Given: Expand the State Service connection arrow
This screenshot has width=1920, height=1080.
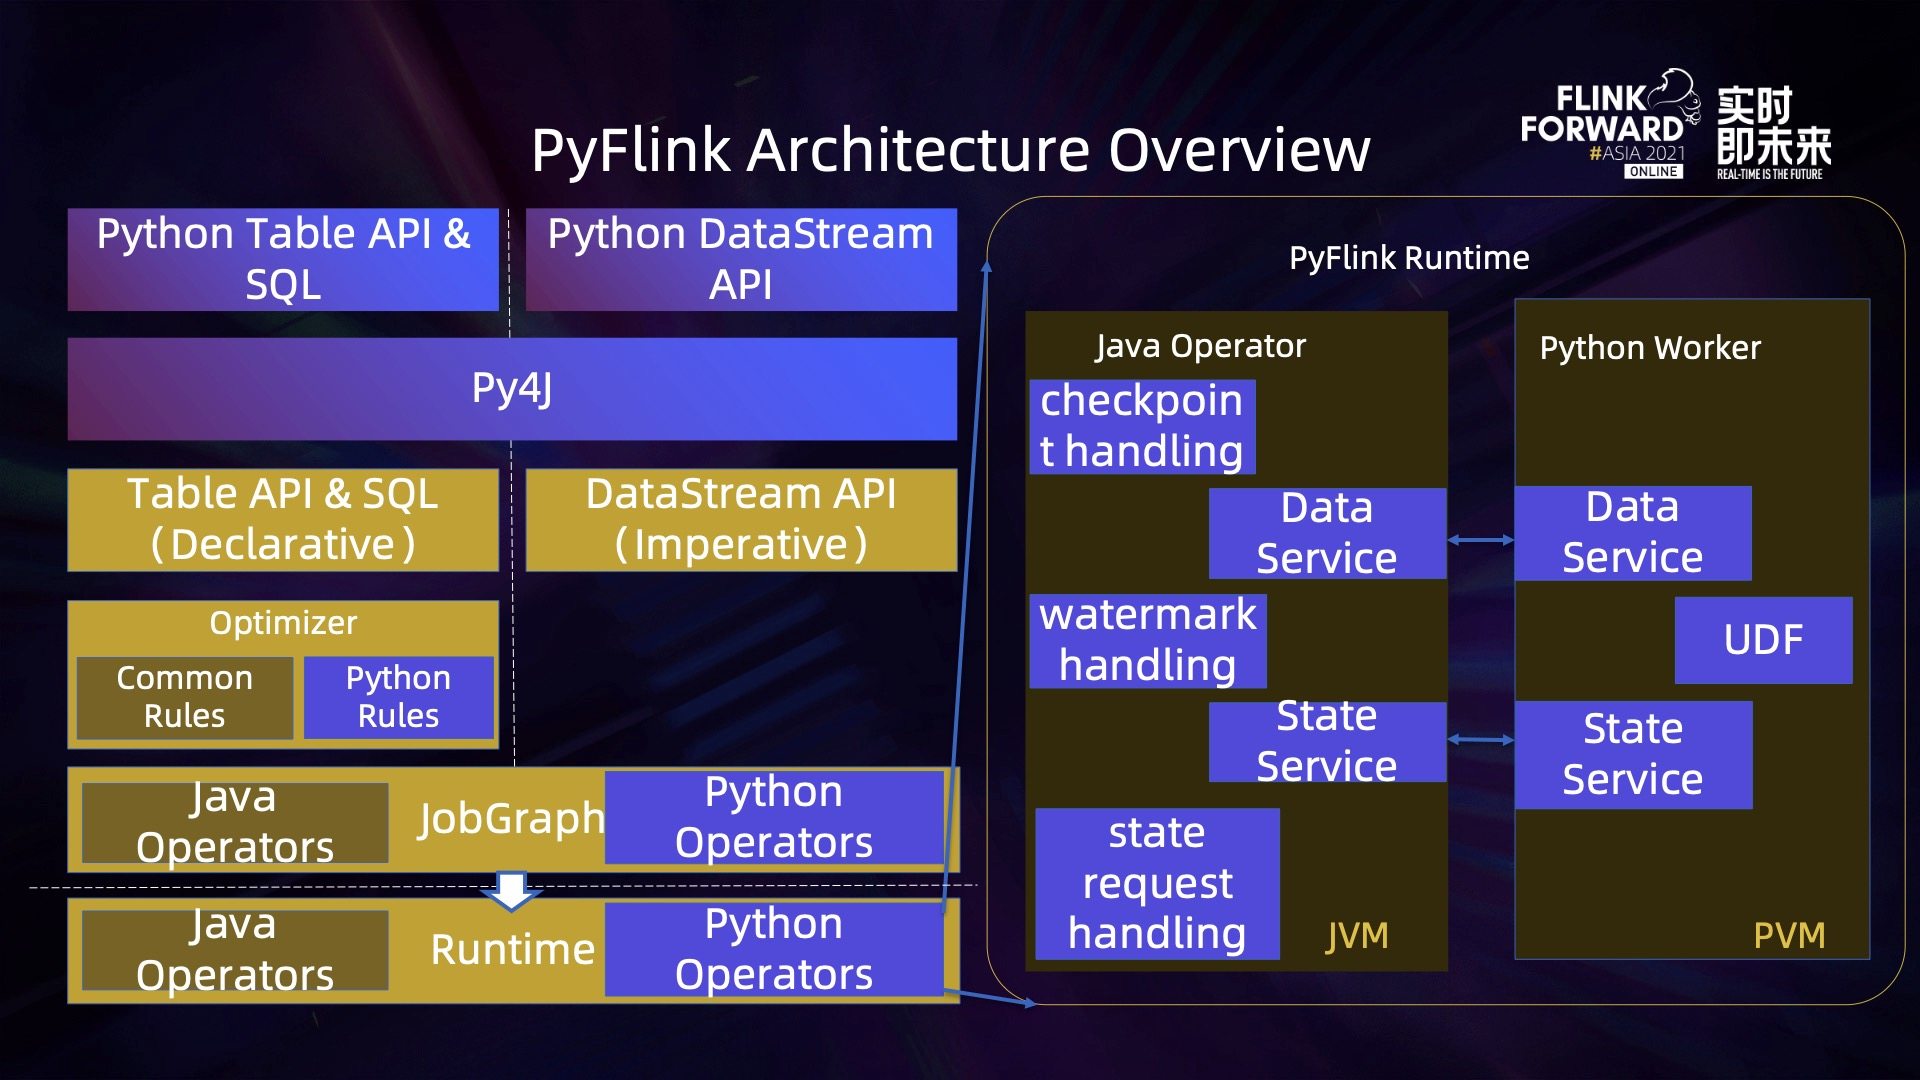Looking at the screenshot, I should pos(1480,740).
